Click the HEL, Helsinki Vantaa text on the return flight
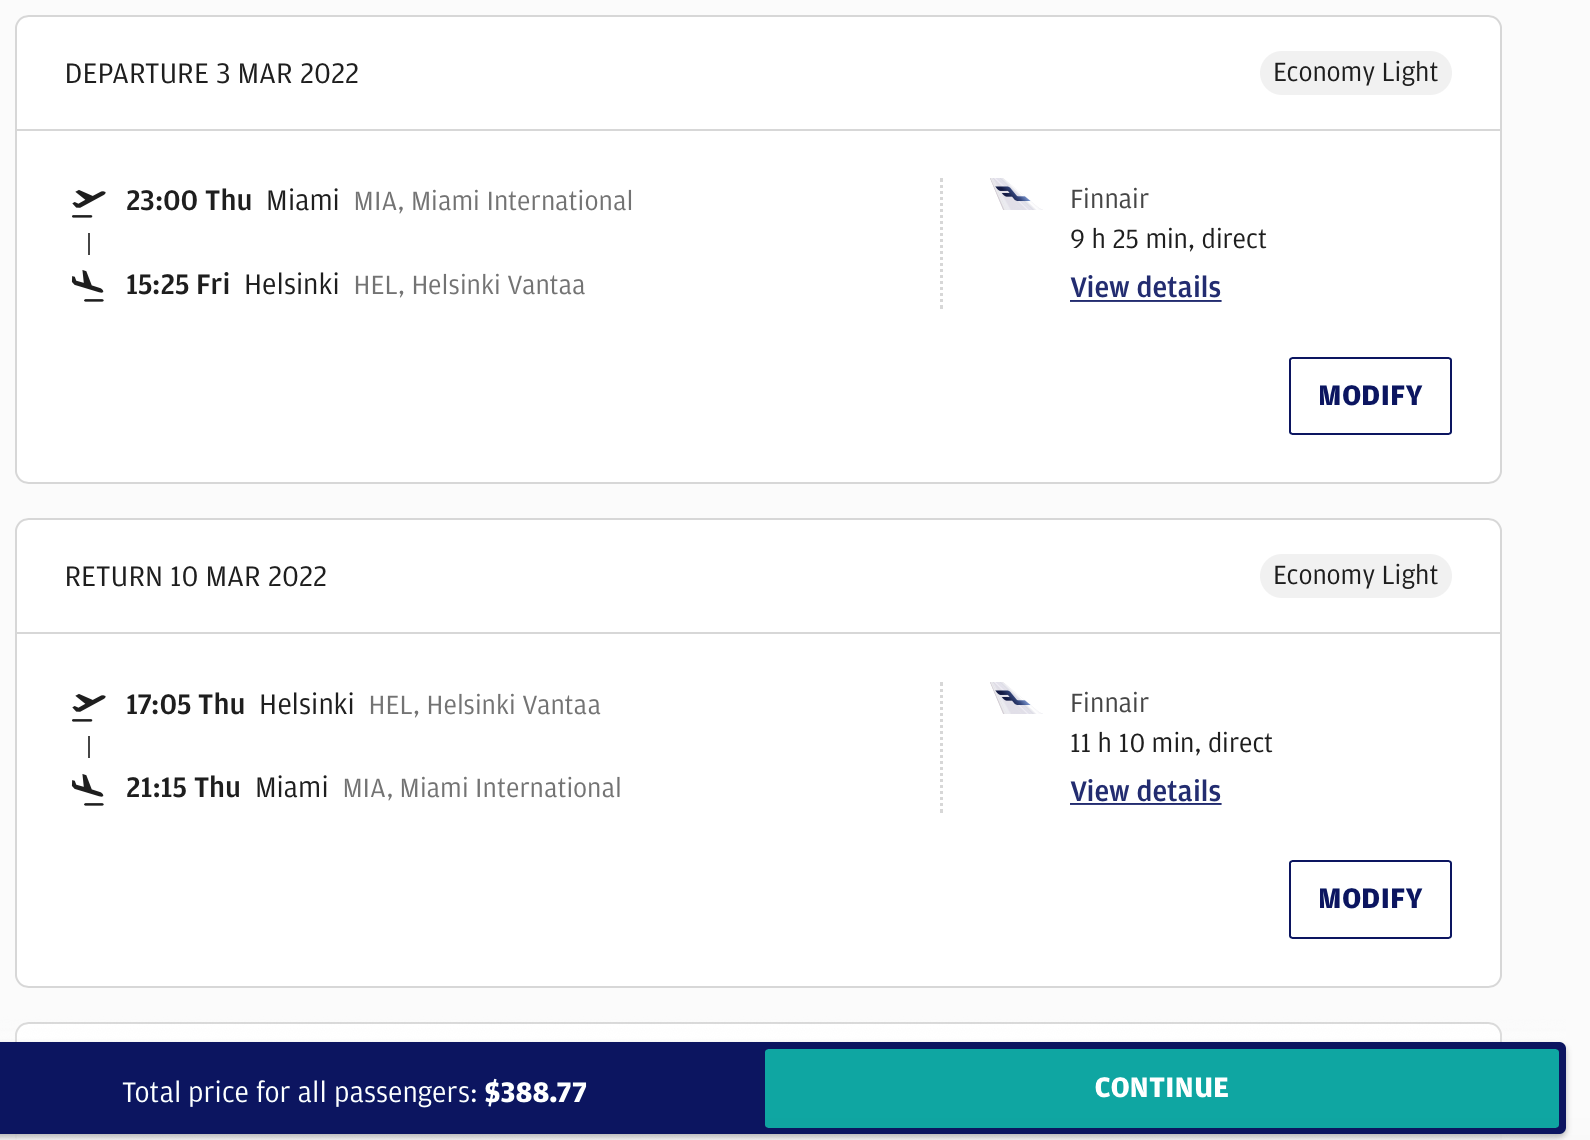 484,706
